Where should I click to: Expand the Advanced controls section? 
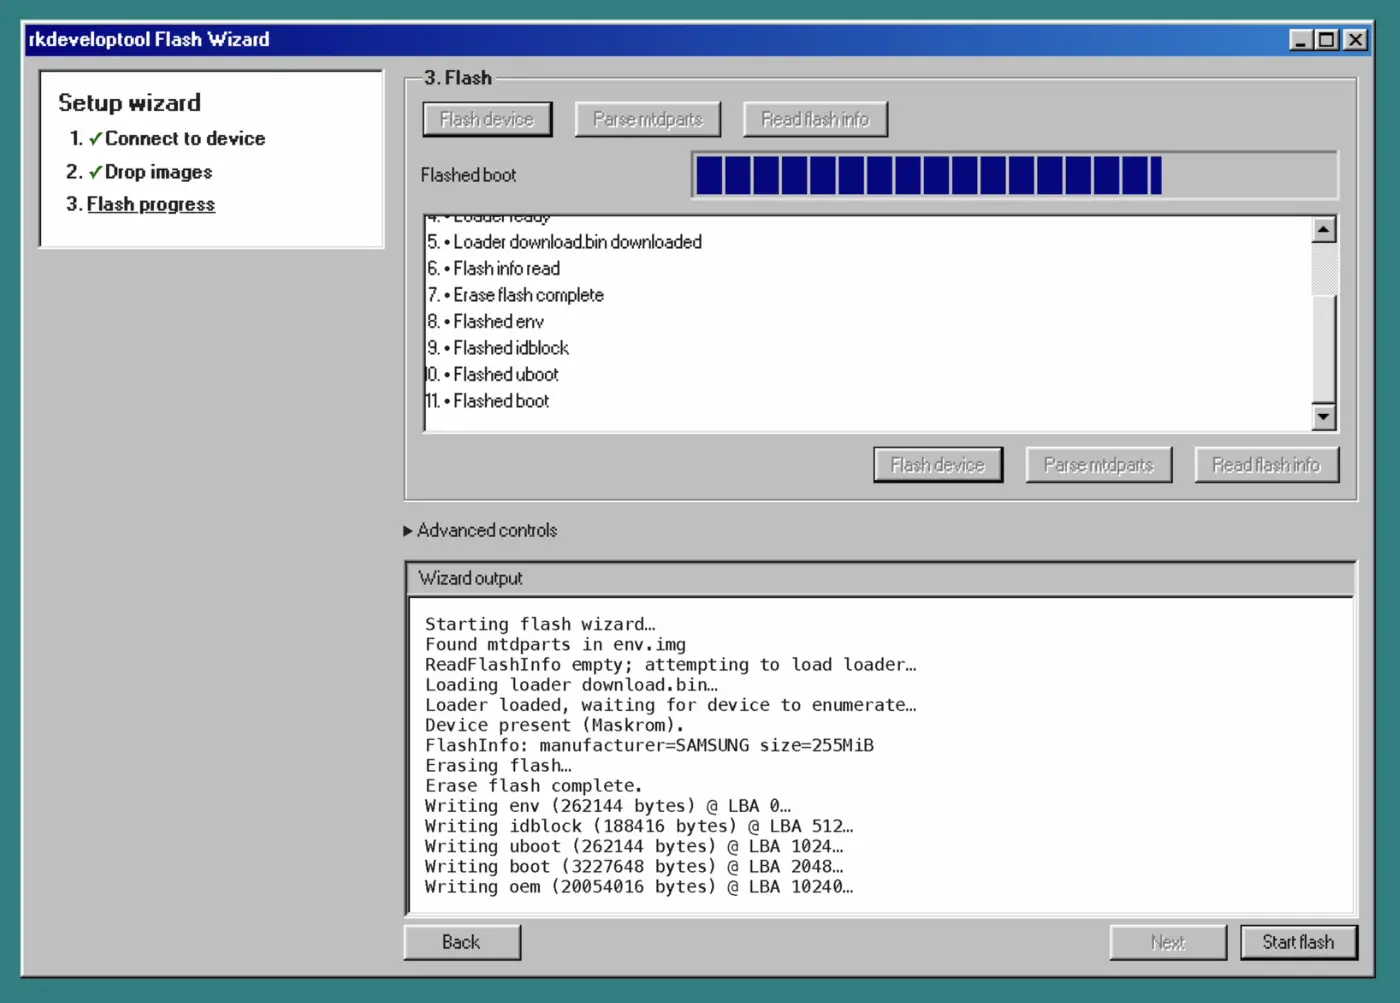(481, 530)
